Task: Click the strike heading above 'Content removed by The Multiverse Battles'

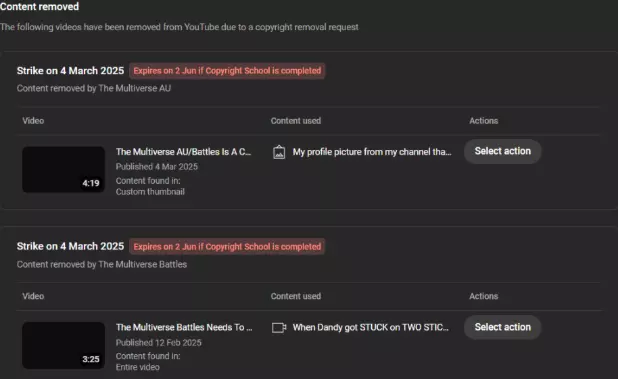Action: coord(70,246)
